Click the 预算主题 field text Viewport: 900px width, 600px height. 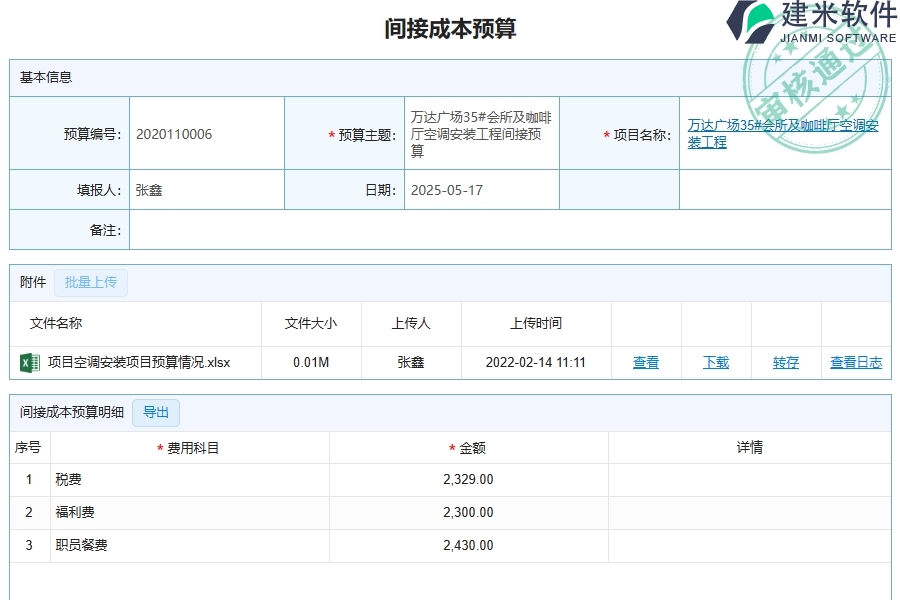pos(481,134)
